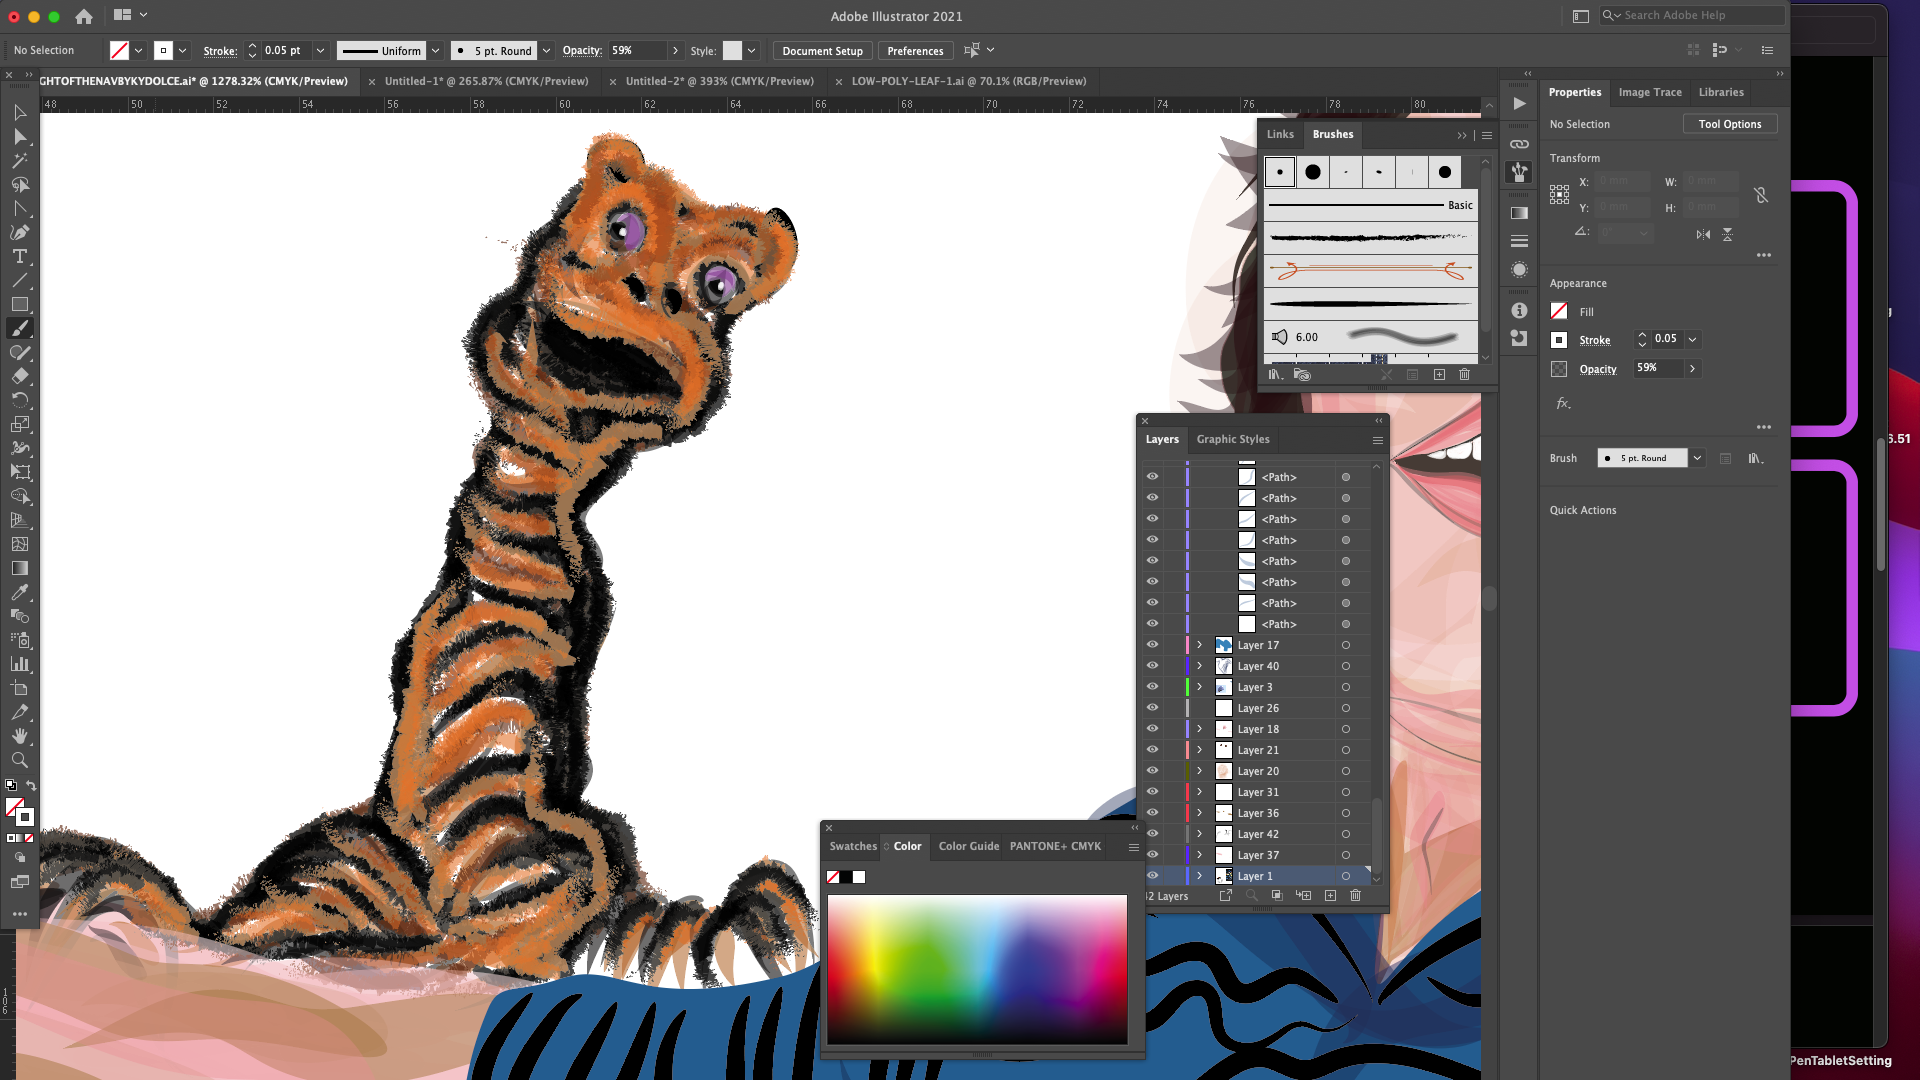Select the Rectangle tool
The height and width of the screenshot is (1080, 1920).
pos(19,304)
